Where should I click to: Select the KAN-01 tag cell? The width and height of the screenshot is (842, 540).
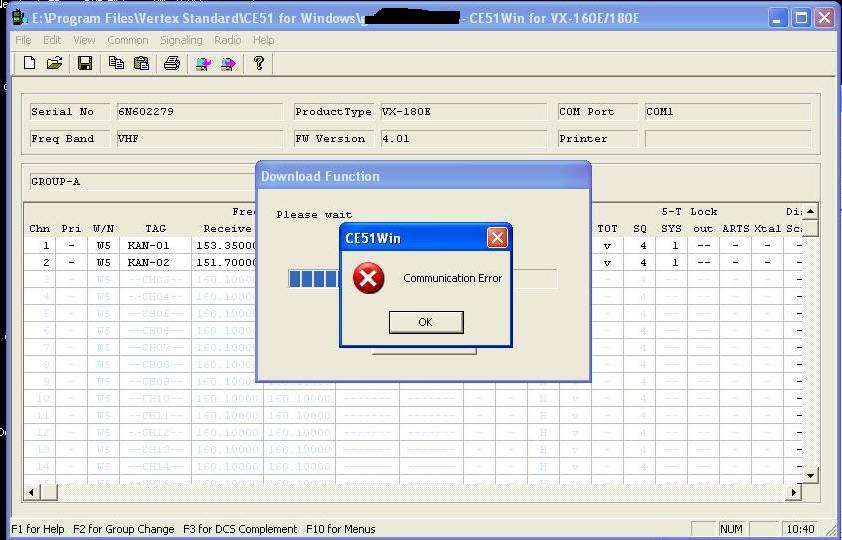coord(155,245)
